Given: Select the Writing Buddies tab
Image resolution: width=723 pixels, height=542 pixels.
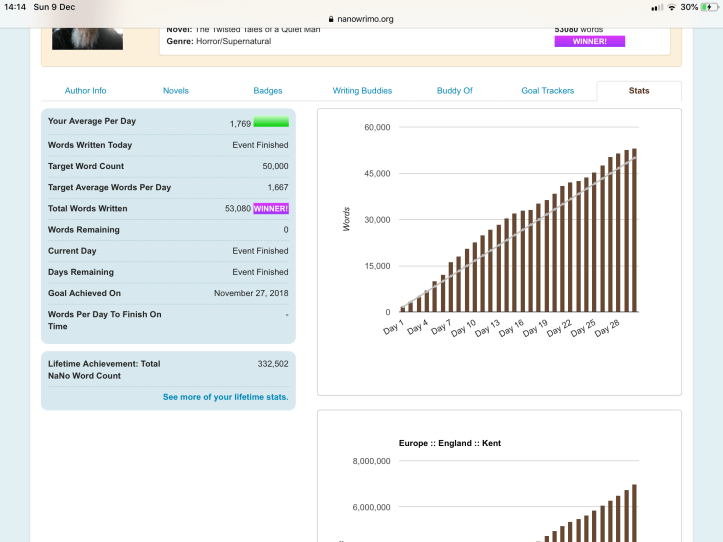Looking at the screenshot, I should pyautogui.click(x=362, y=91).
